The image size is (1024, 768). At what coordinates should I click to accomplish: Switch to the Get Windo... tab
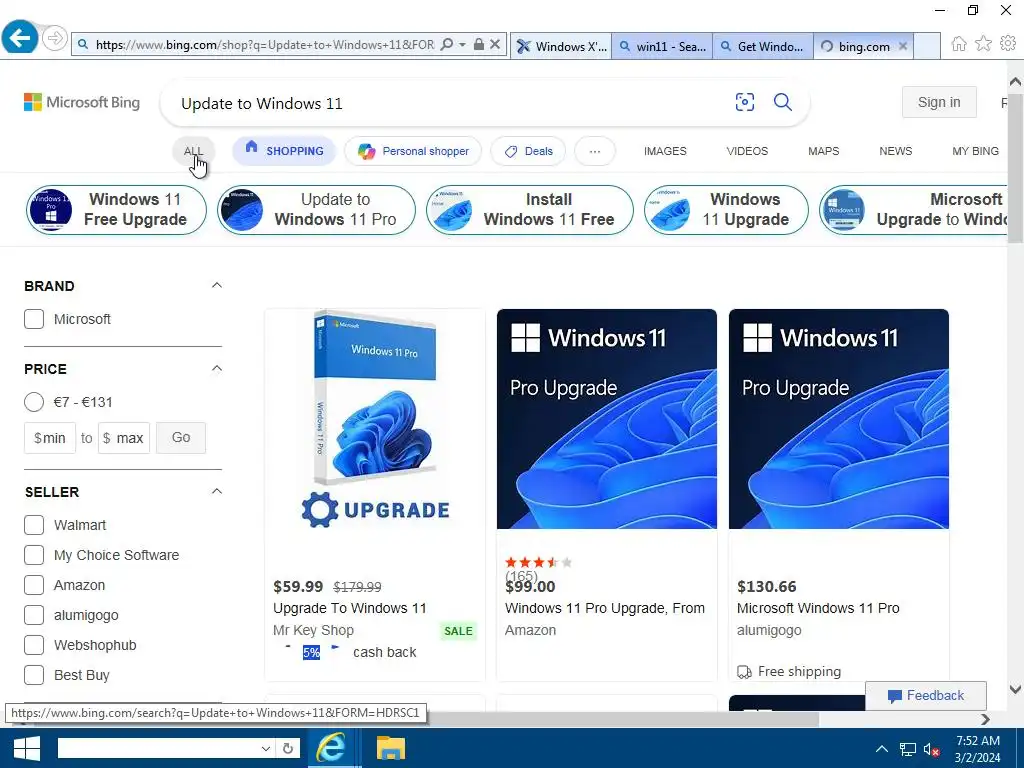pyautogui.click(x=763, y=46)
